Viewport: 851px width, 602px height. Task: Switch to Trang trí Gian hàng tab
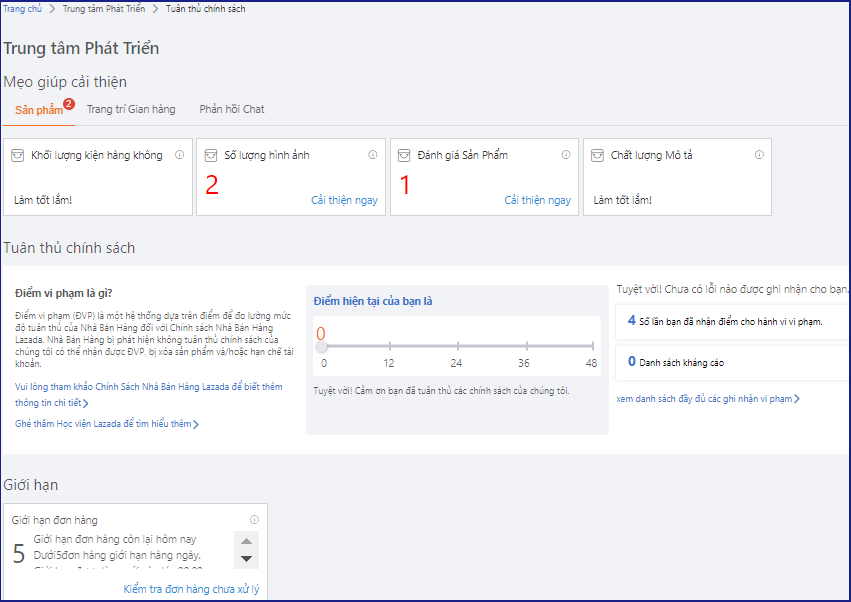(x=131, y=109)
